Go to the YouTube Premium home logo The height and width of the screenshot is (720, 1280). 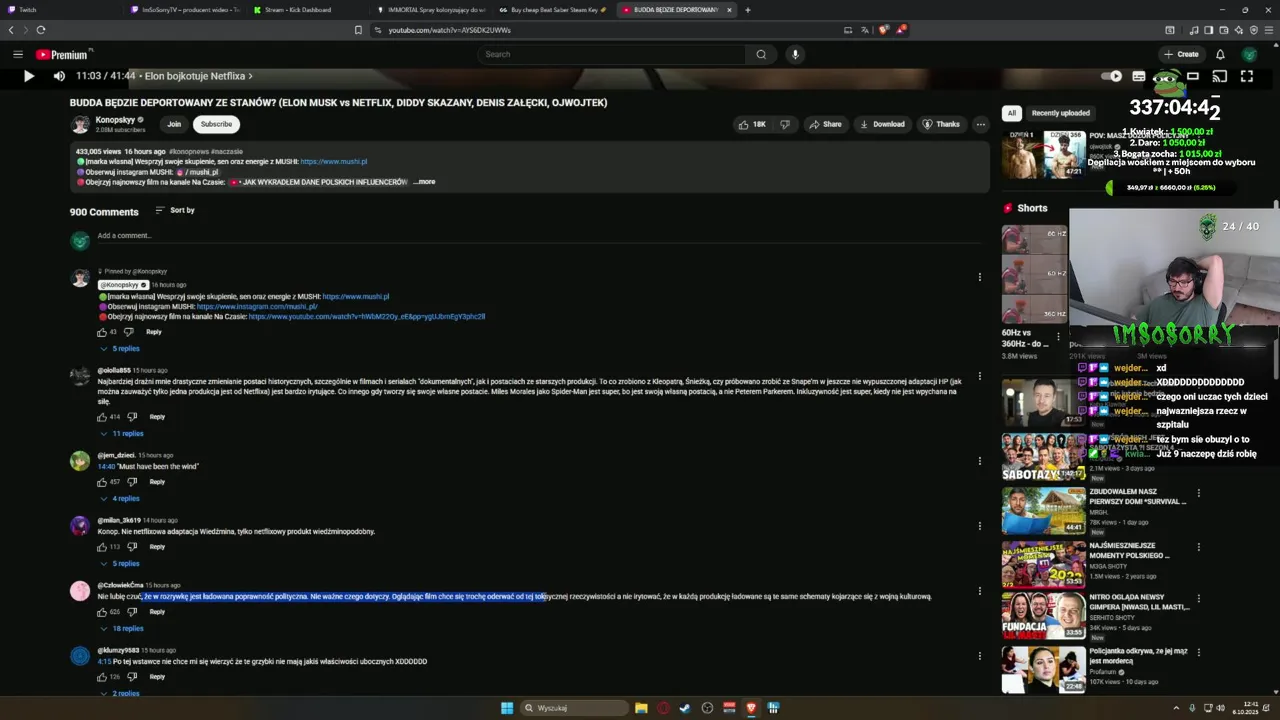click(64, 55)
